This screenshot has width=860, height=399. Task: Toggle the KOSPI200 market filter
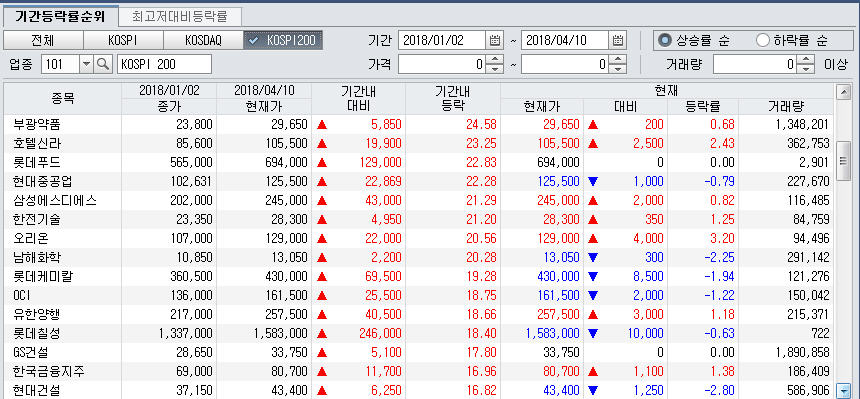pos(283,40)
